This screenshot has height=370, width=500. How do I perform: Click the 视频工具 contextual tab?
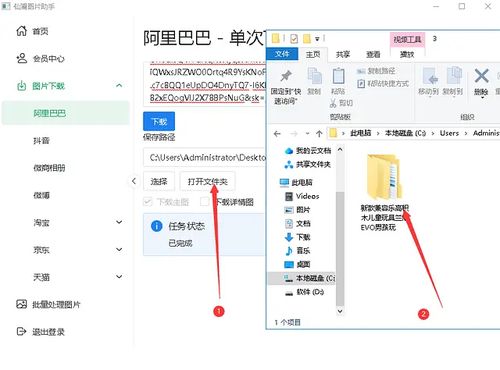point(407,40)
